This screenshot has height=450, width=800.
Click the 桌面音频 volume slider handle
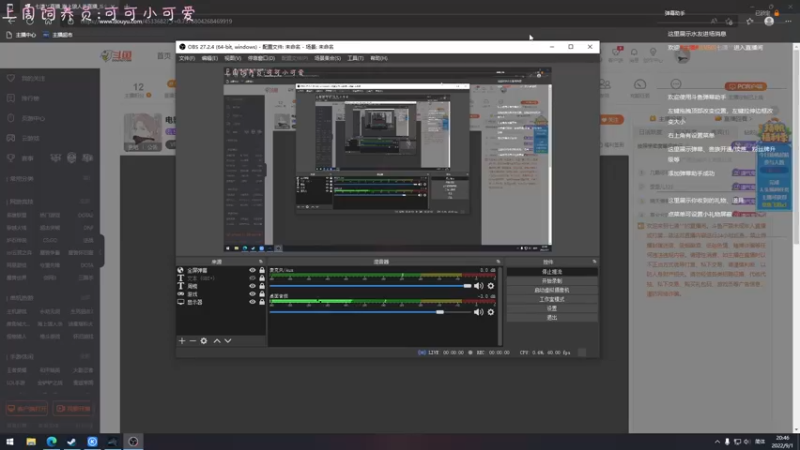tap(440, 312)
